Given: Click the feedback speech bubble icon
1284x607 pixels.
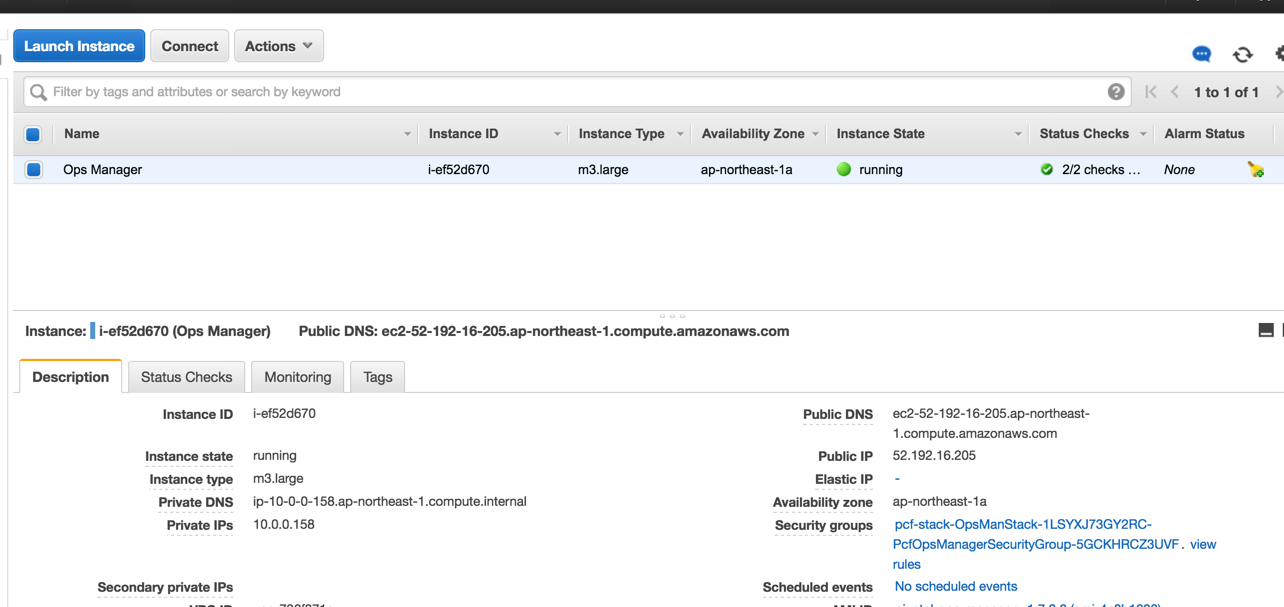Looking at the screenshot, I should tap(1201, 54).
